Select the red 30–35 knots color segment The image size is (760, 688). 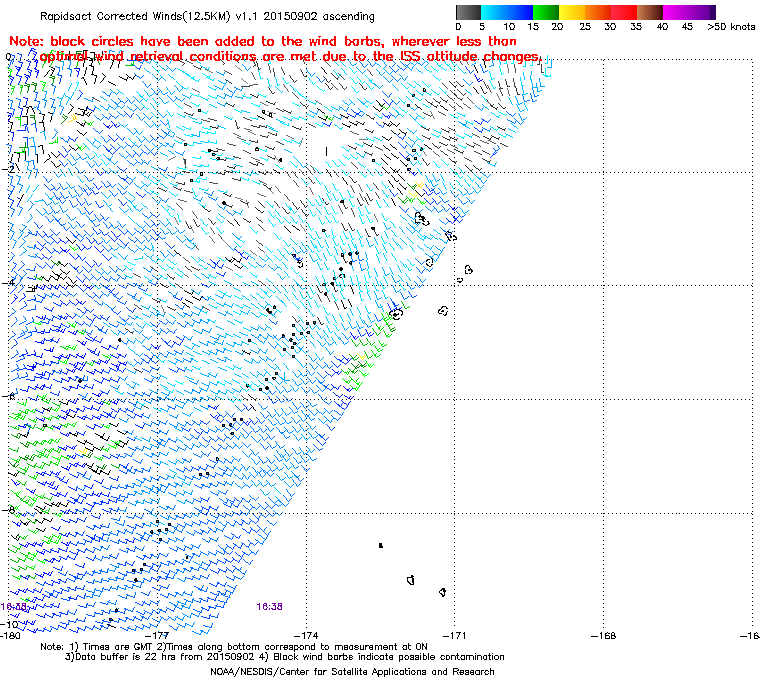pyautogui.click(x=624, y=12)
